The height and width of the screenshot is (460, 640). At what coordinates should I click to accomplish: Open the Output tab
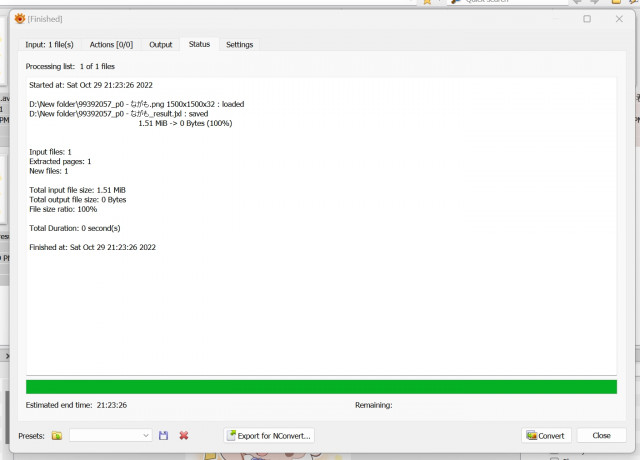(x=160, y=44)
